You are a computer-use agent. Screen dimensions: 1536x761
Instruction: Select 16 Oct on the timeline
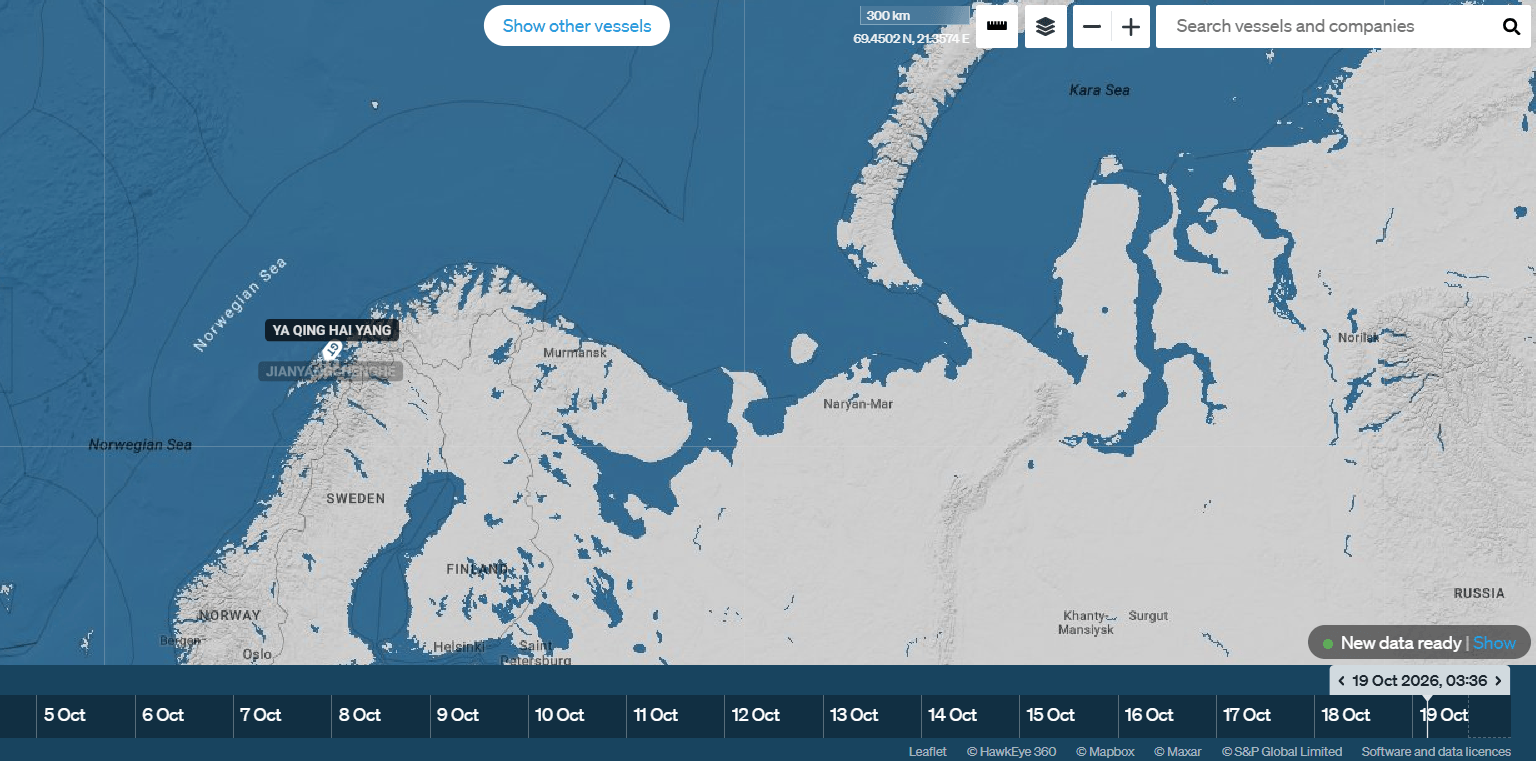[x=1149, y=715]
